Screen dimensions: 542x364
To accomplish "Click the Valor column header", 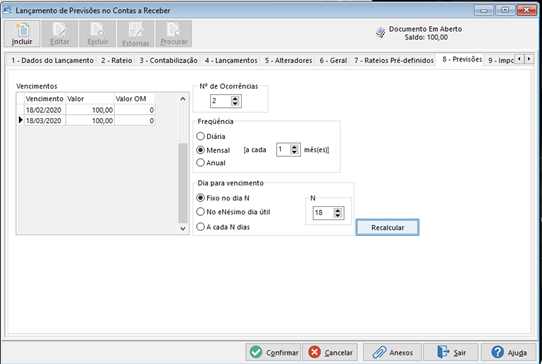I will pyautogui.click(x=90, y=99).
